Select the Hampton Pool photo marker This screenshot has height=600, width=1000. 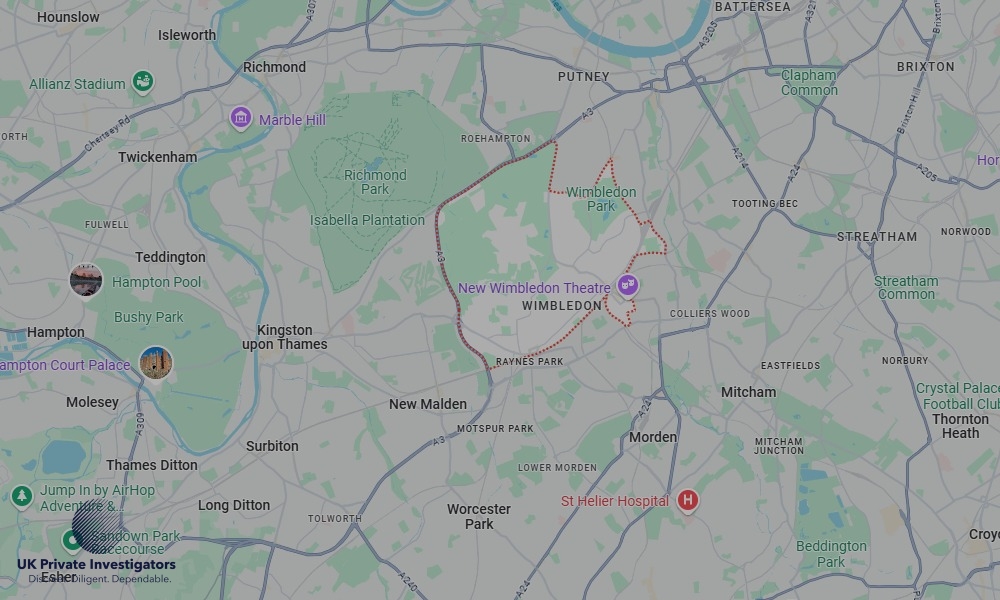(86, 280)
